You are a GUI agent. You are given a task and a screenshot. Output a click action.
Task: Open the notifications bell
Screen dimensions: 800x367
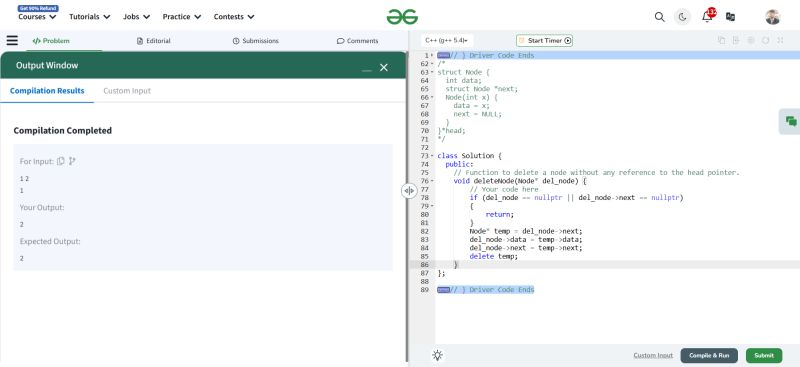pos(707,16)
